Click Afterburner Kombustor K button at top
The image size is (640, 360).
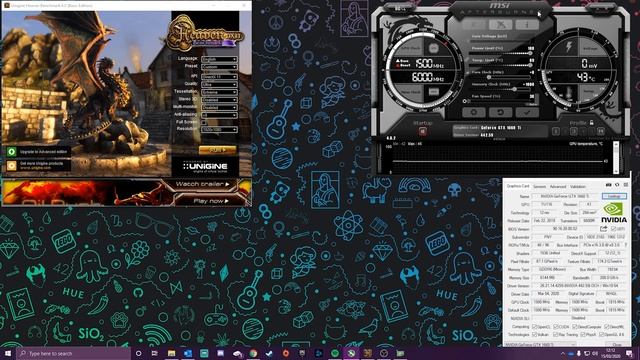[x=474, y=25]
